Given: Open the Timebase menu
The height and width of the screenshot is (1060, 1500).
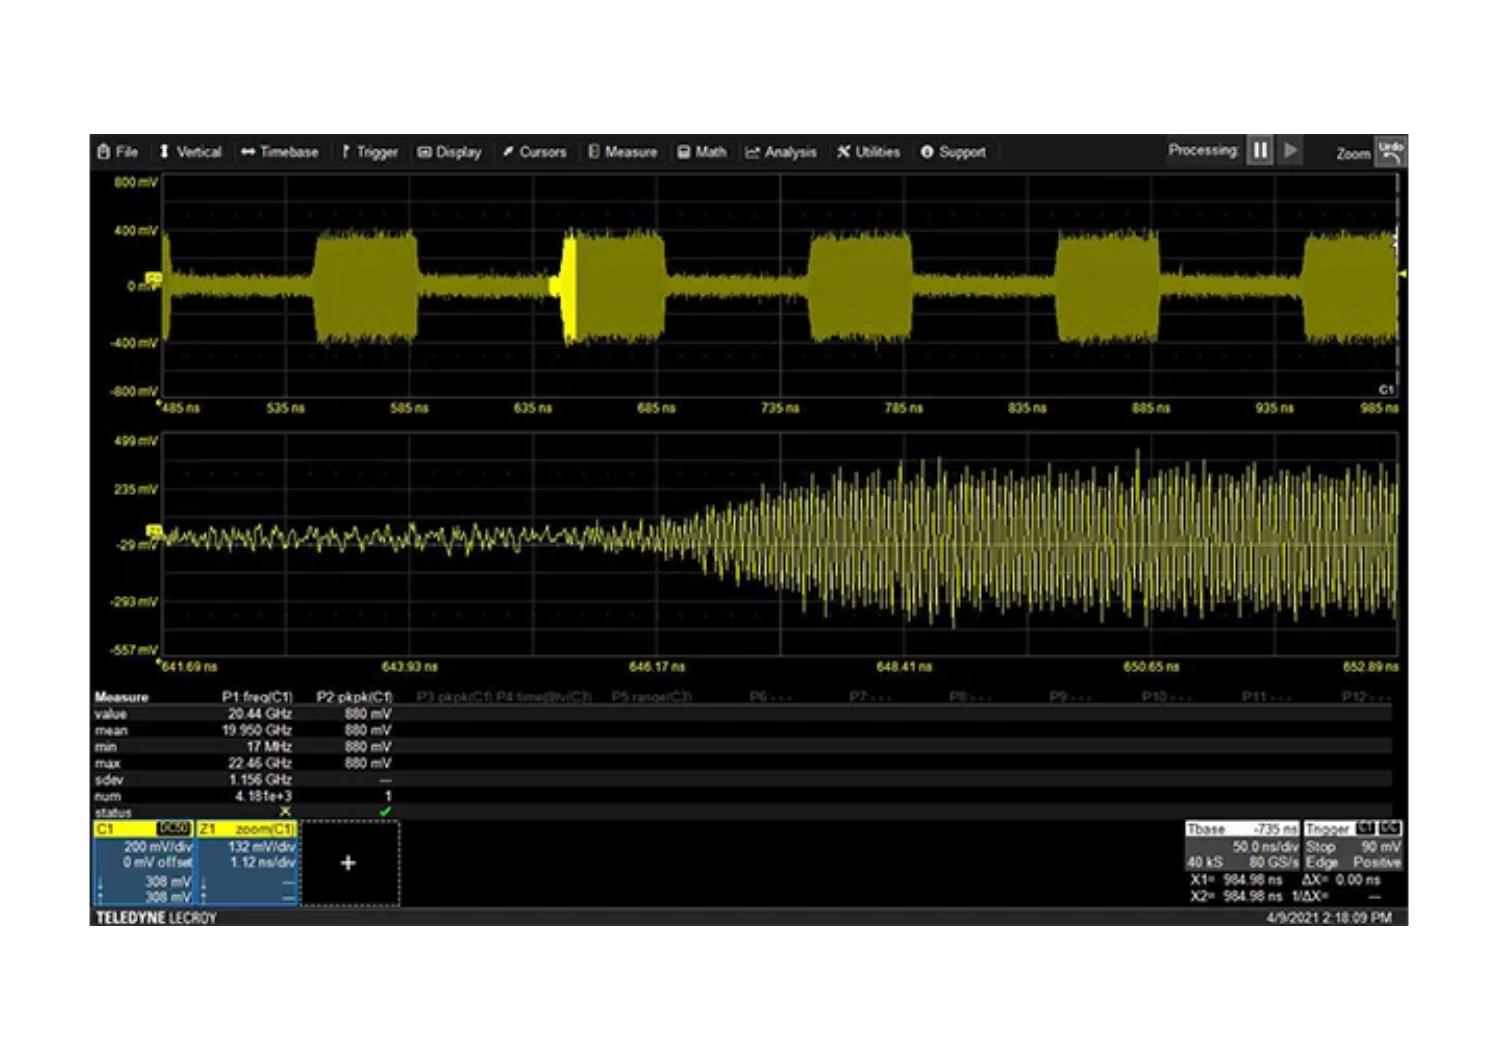Looking at the screenshot, I should coord(280,152).
